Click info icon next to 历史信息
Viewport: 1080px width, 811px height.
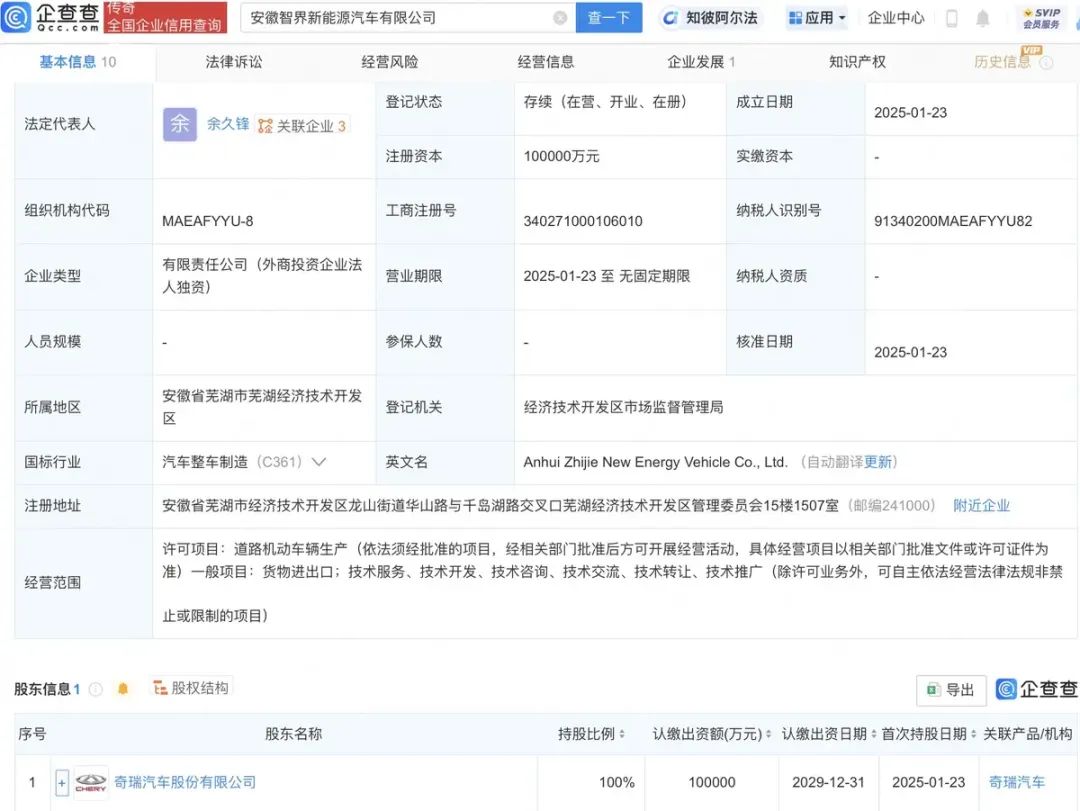(x=1046, y=63)
